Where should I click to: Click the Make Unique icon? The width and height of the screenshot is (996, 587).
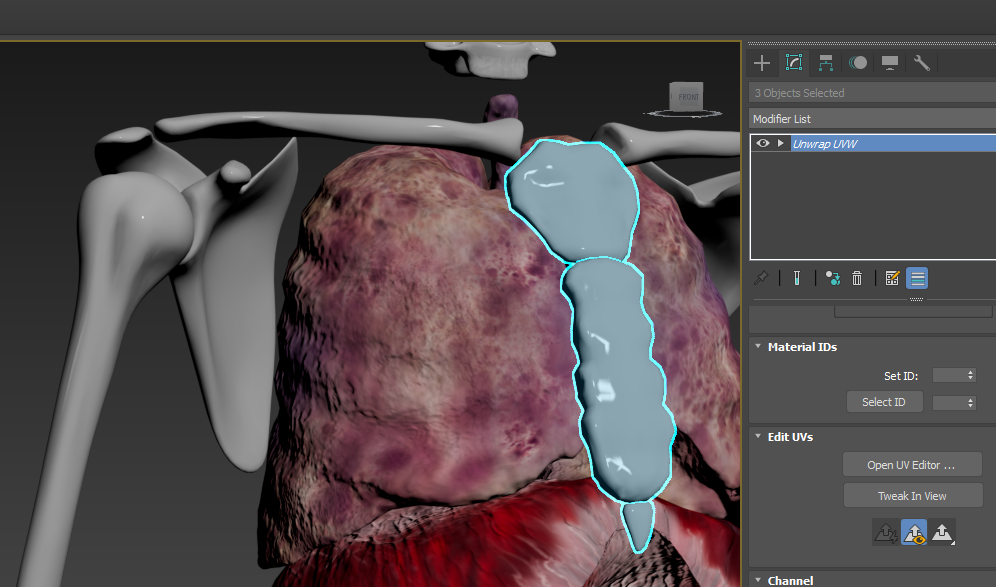[832, 278]
